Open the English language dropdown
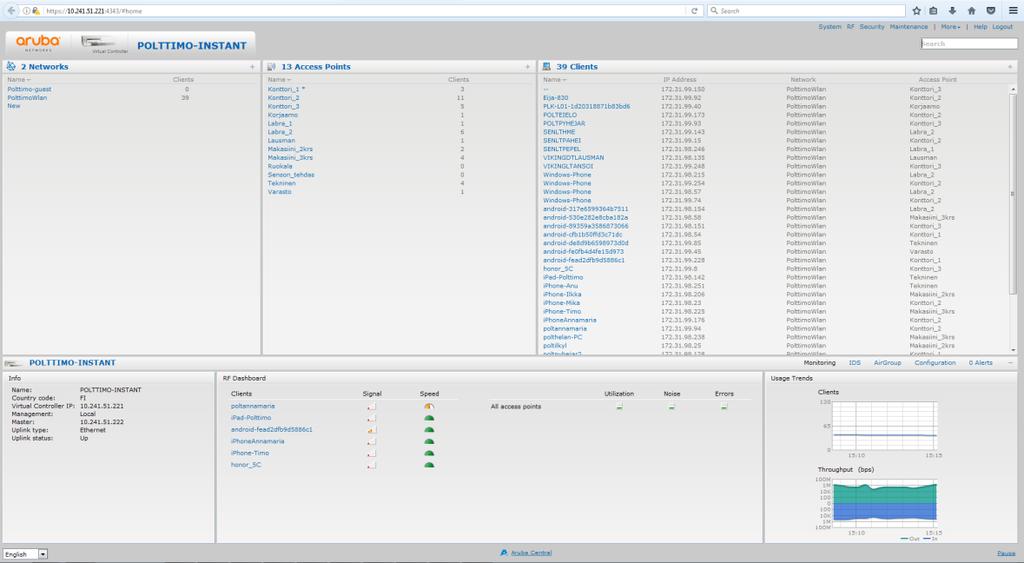This screenshot has height=563, width=1024. 25,554
